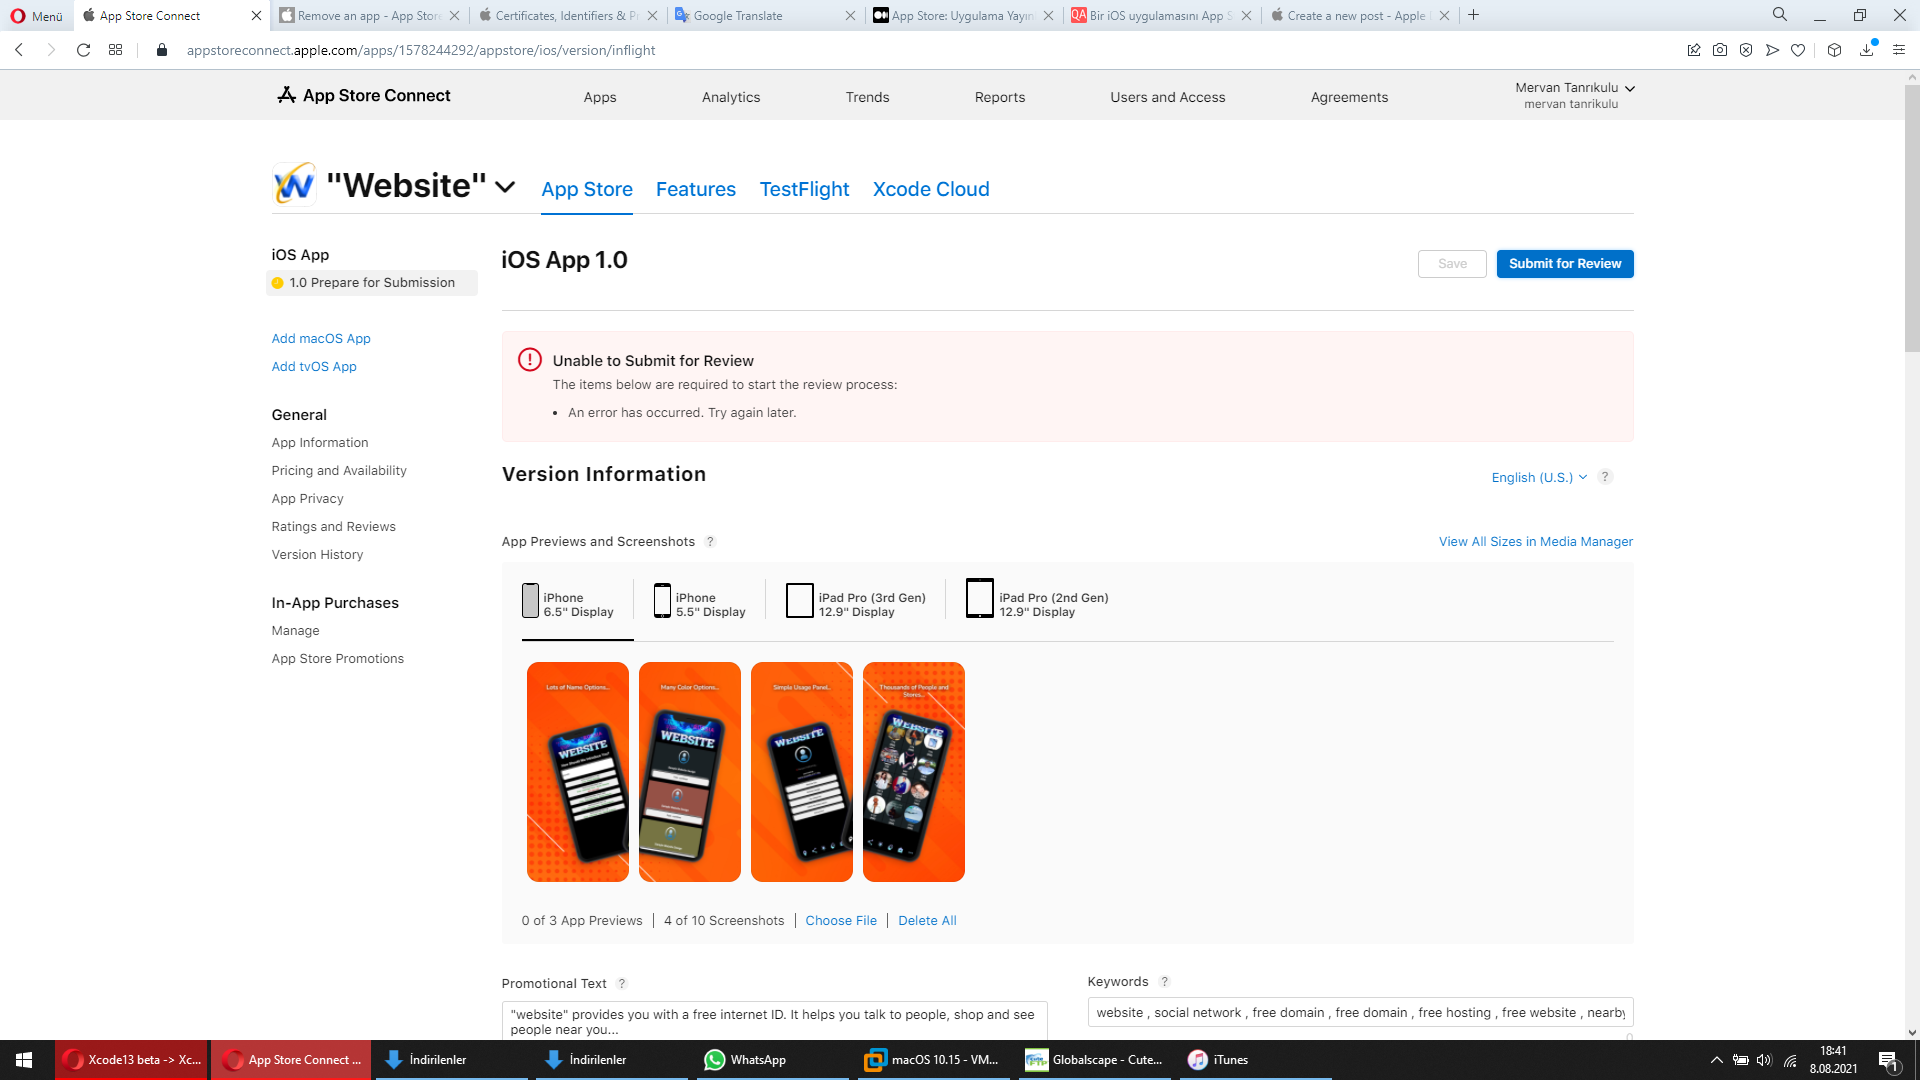1920x1080 pixels.
Task: Click the Add tvOS App link
Action: (314, 366)
